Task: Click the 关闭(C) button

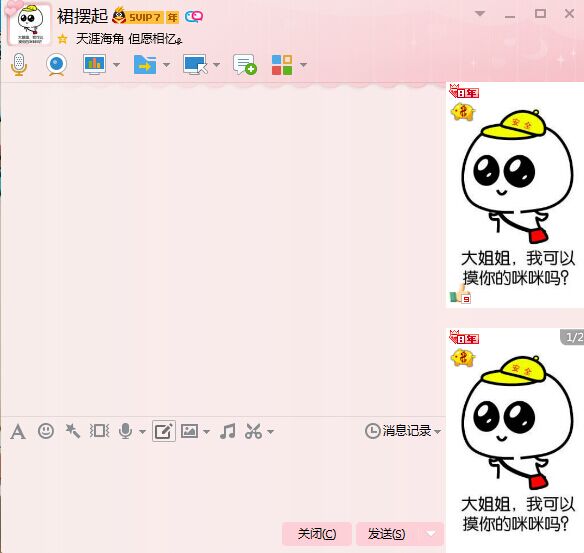Action: (x=317, y=534)
